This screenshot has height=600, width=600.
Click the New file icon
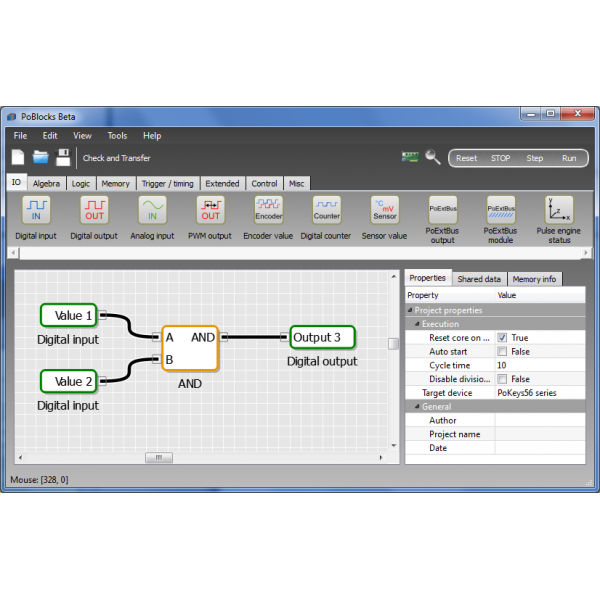click(x=18, y=157)
